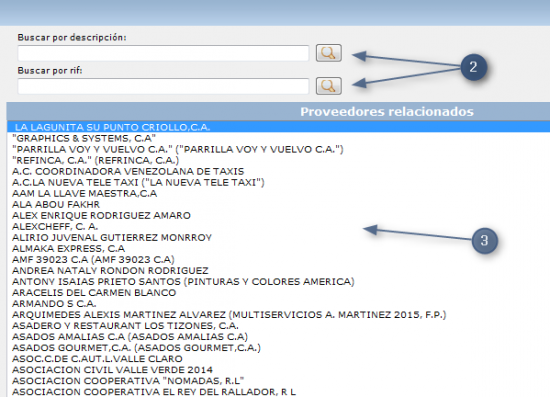Viewport: 550px width, 397px height.
Task: Choose AAM LA LLAVE MAESTRA,C.A
Action: click(x=279, y=194)
